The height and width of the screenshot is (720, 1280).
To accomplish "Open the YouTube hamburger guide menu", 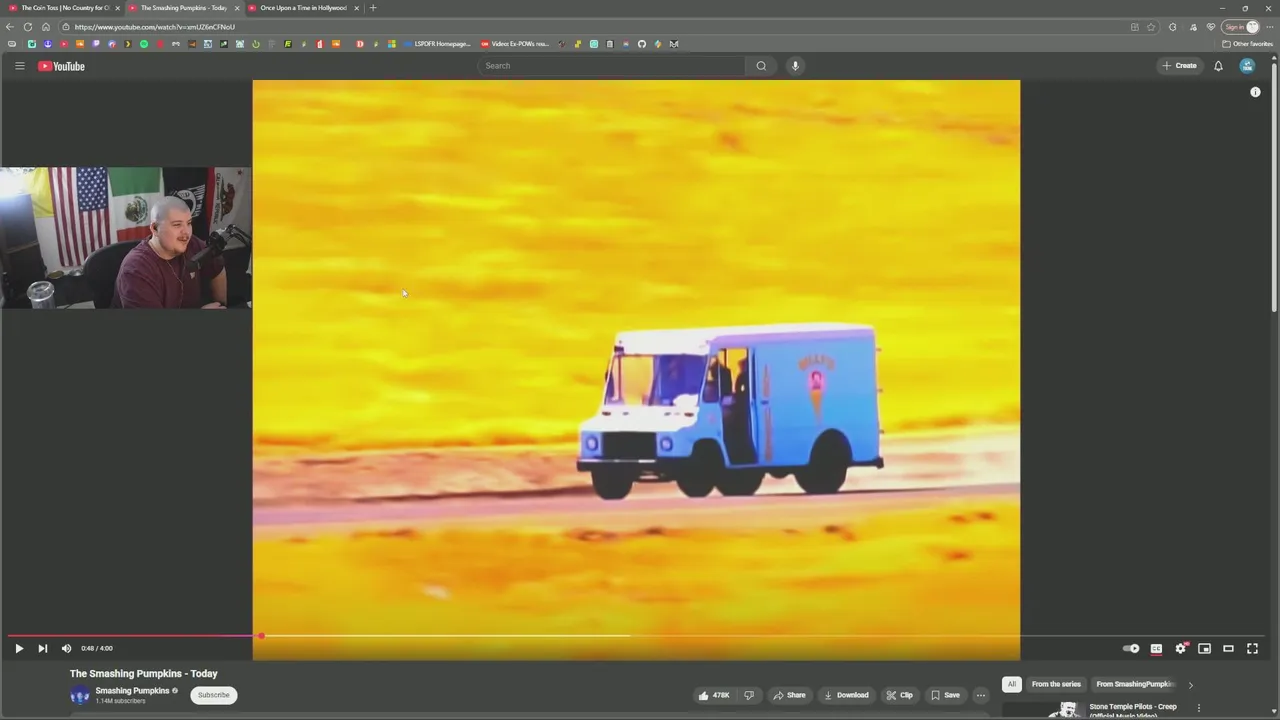I will [19, 66].
